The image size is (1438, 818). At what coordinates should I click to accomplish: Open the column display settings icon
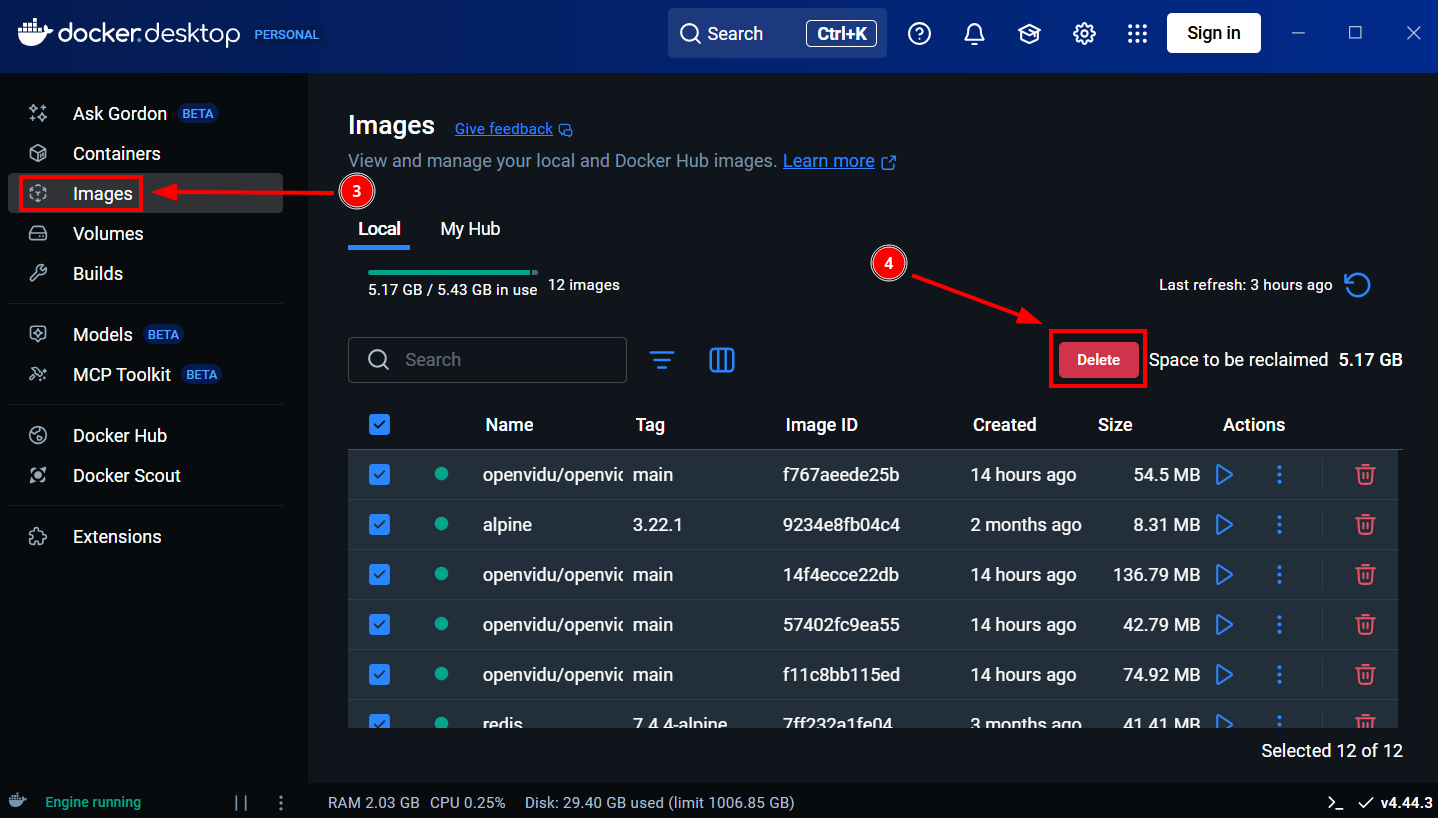pyautogui.click(x=722, y=360)
